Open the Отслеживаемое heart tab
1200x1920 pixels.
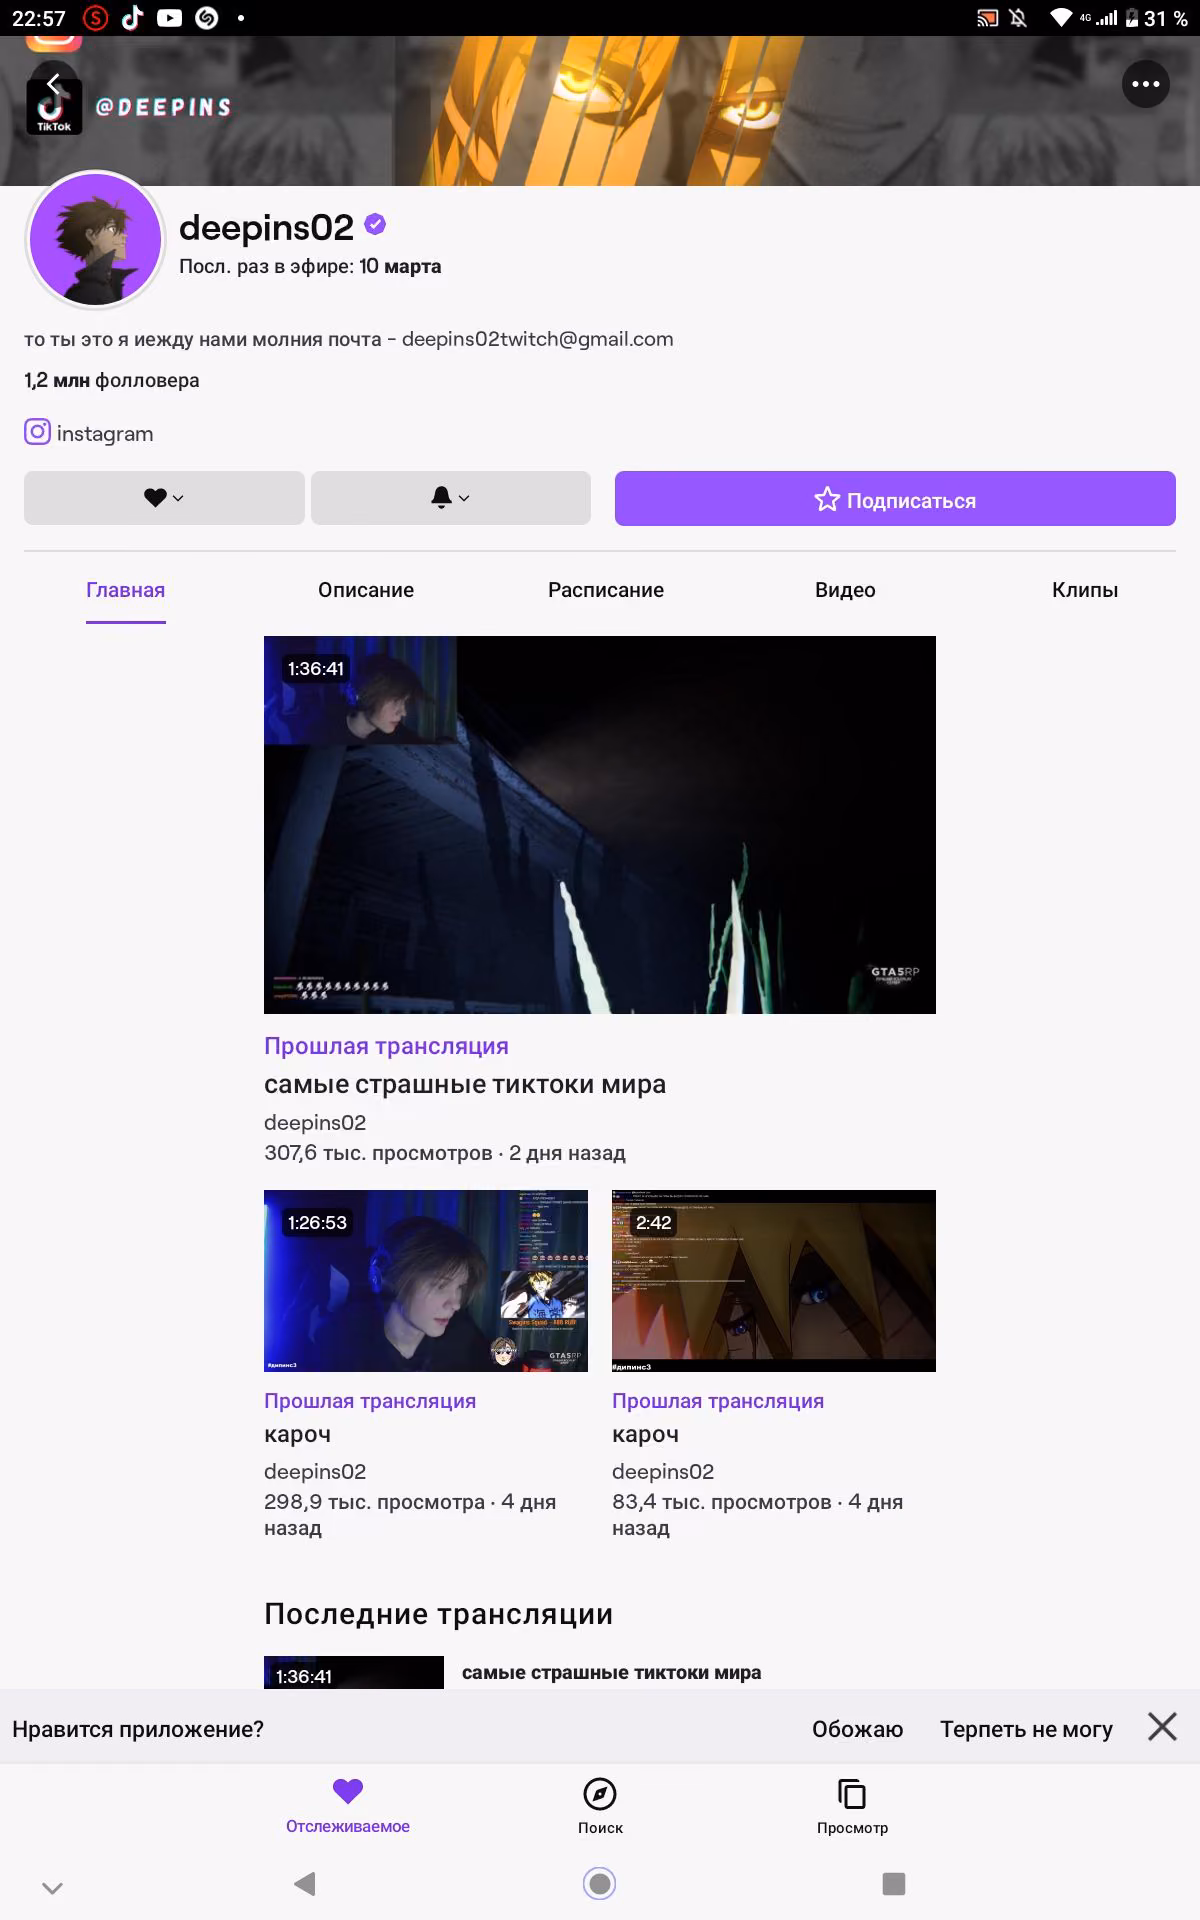(x=348, y=1806)
